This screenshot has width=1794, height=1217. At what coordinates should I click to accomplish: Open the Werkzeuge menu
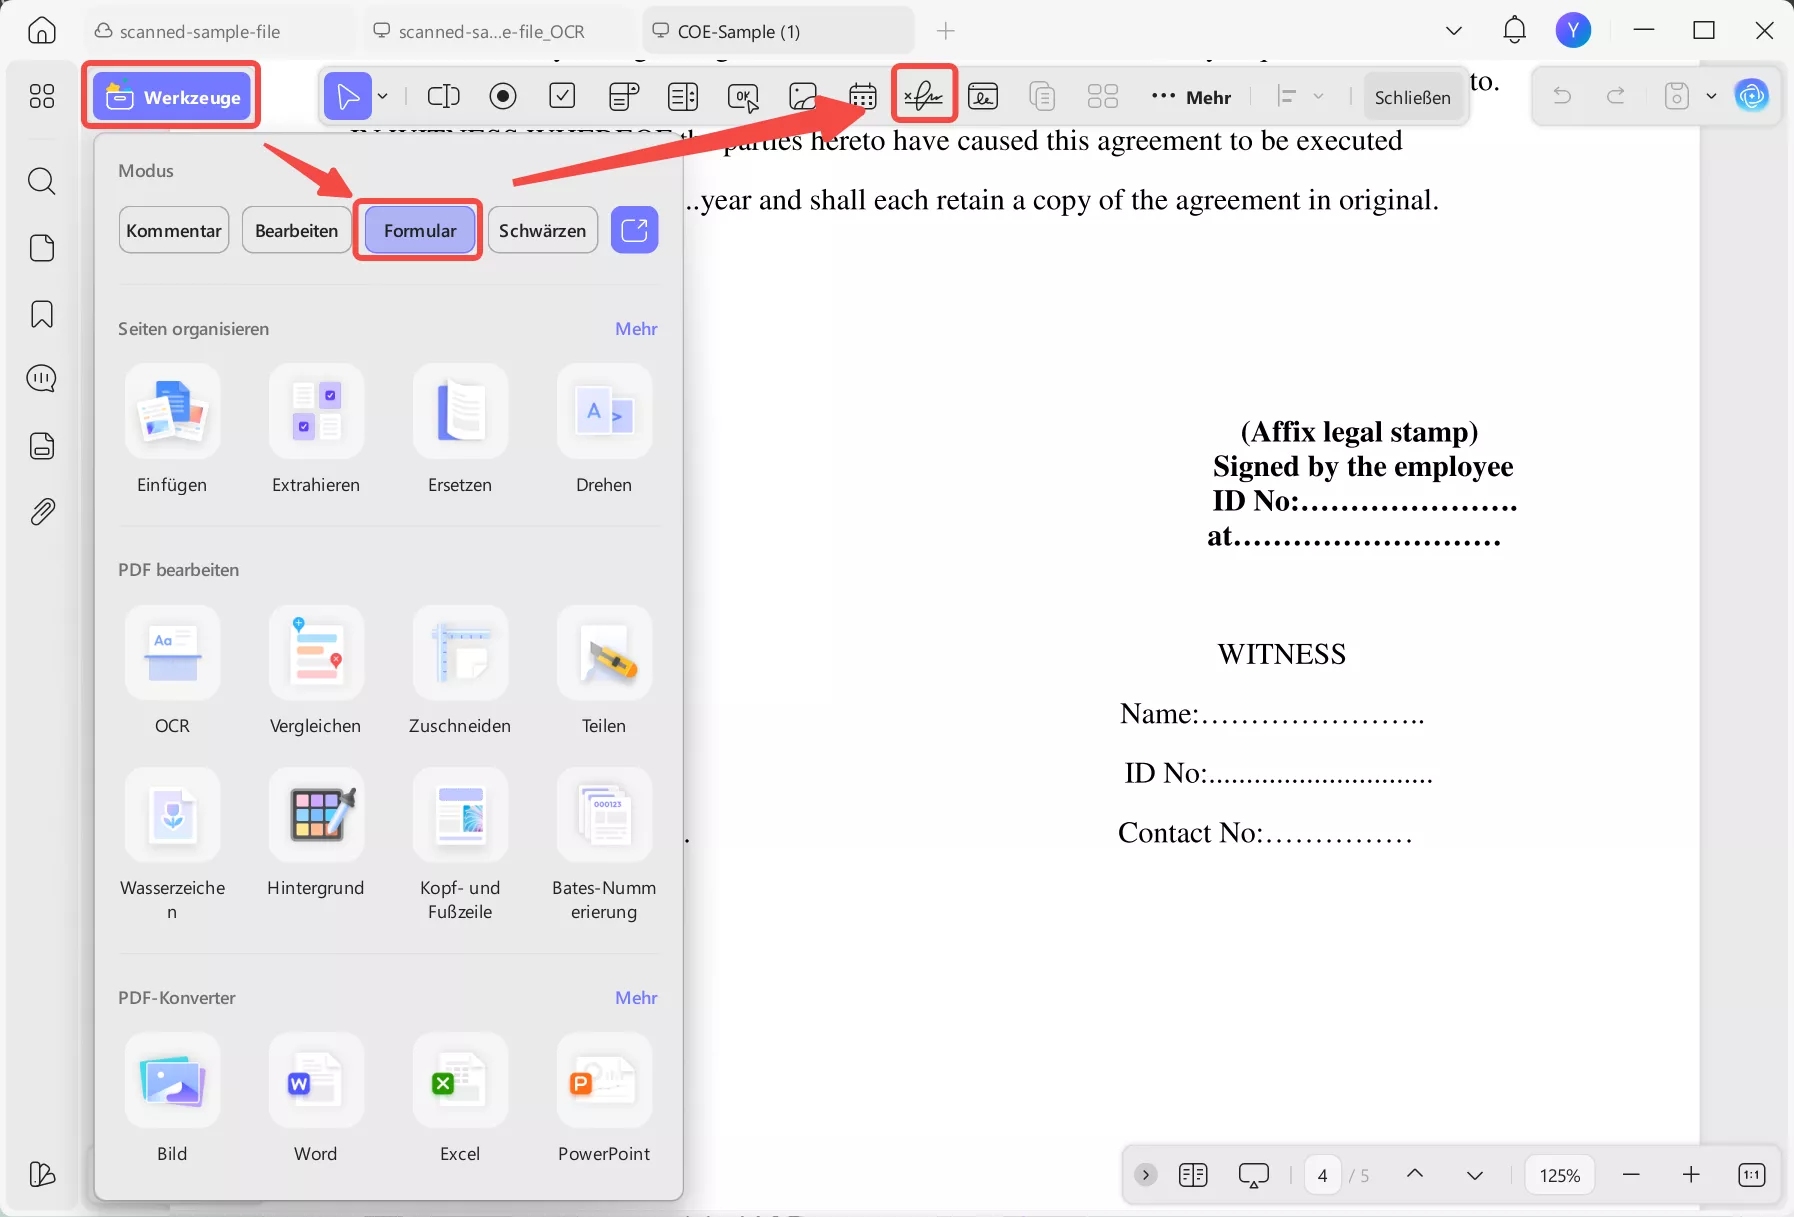pyautogui.click(x=171, y=95)
